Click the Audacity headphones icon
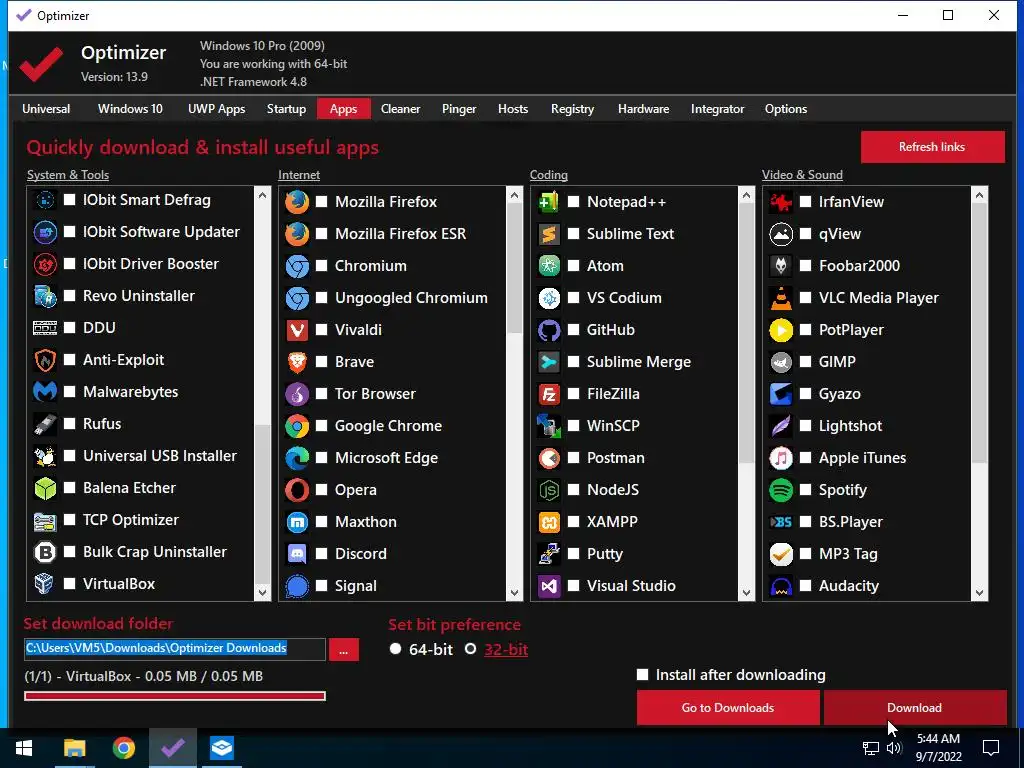 click(x=781, y=586)
